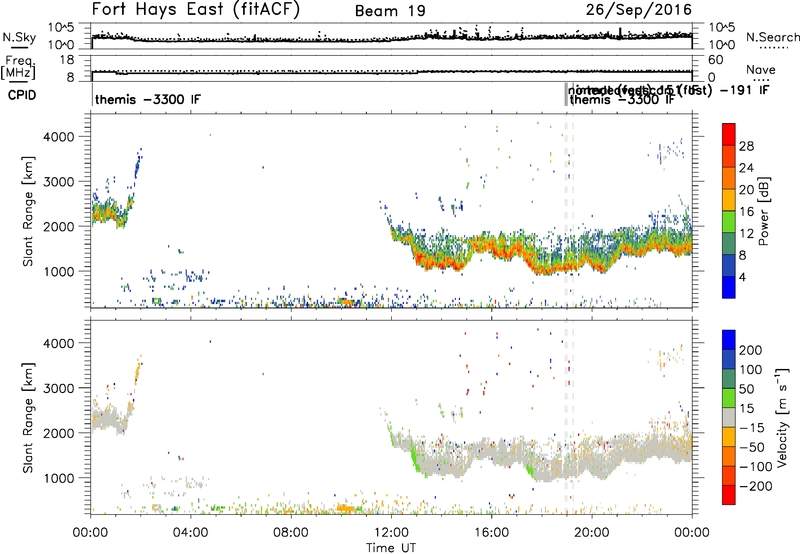Click the "4000" tick in the power panel
The width and height of the screenshot is (800, 554).
pyautogui.click(x=58, y=137)
